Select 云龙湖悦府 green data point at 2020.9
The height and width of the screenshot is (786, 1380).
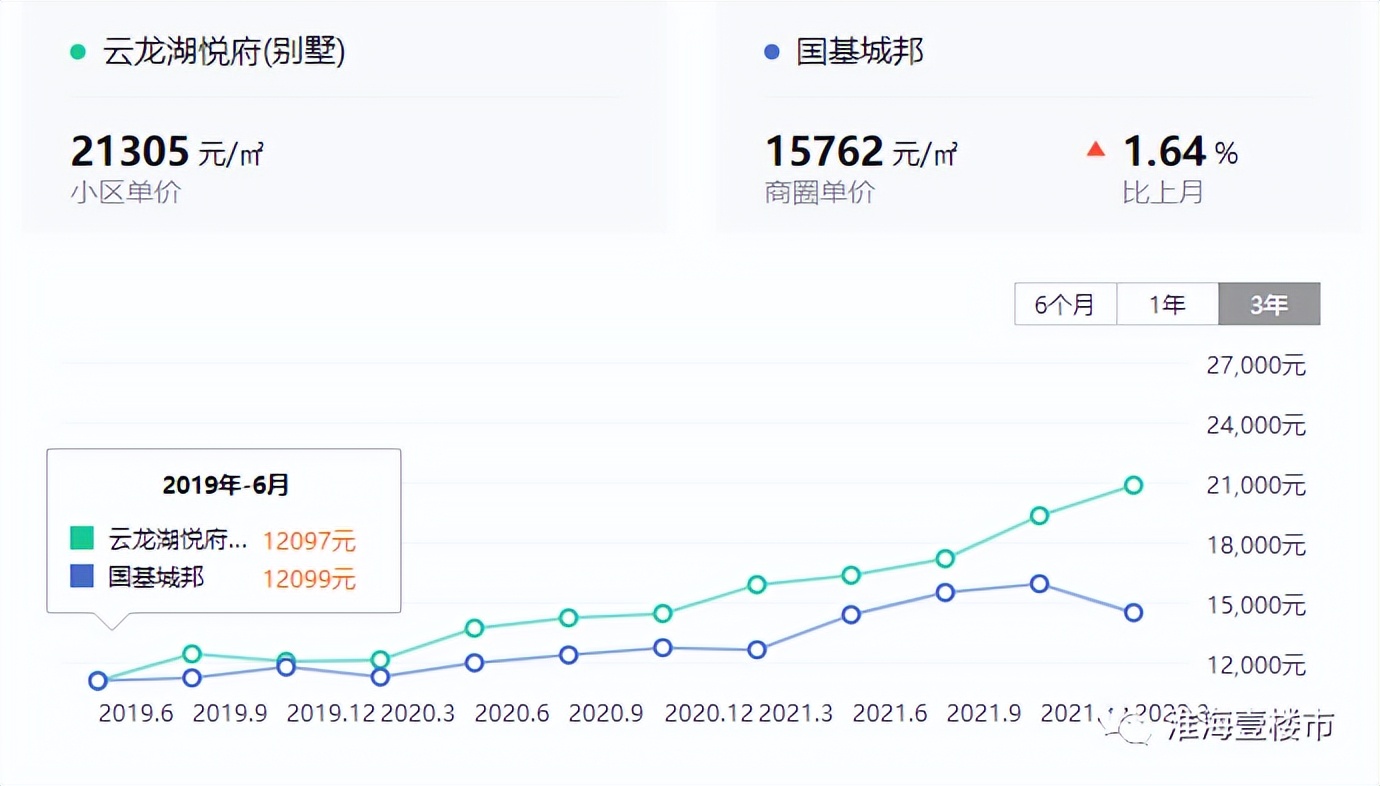(x=568, y=618)
